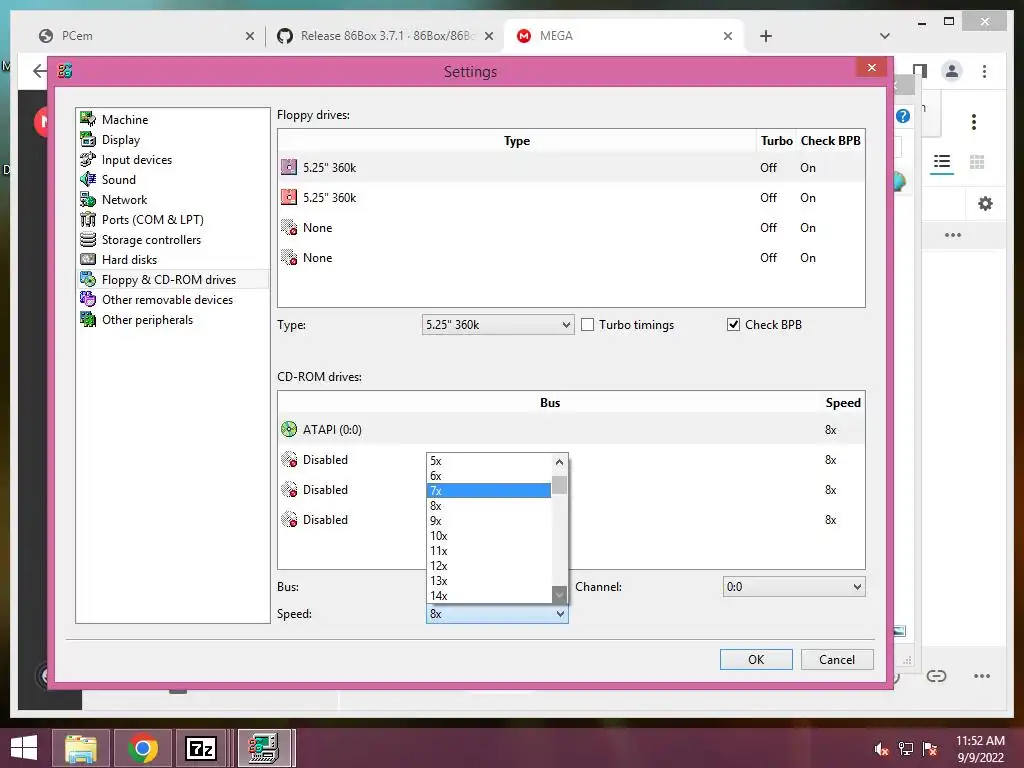Click the floppy Type column header
Image resolution: width=1024 pixels, height=768 pixels.
click(x=517, y=141)
